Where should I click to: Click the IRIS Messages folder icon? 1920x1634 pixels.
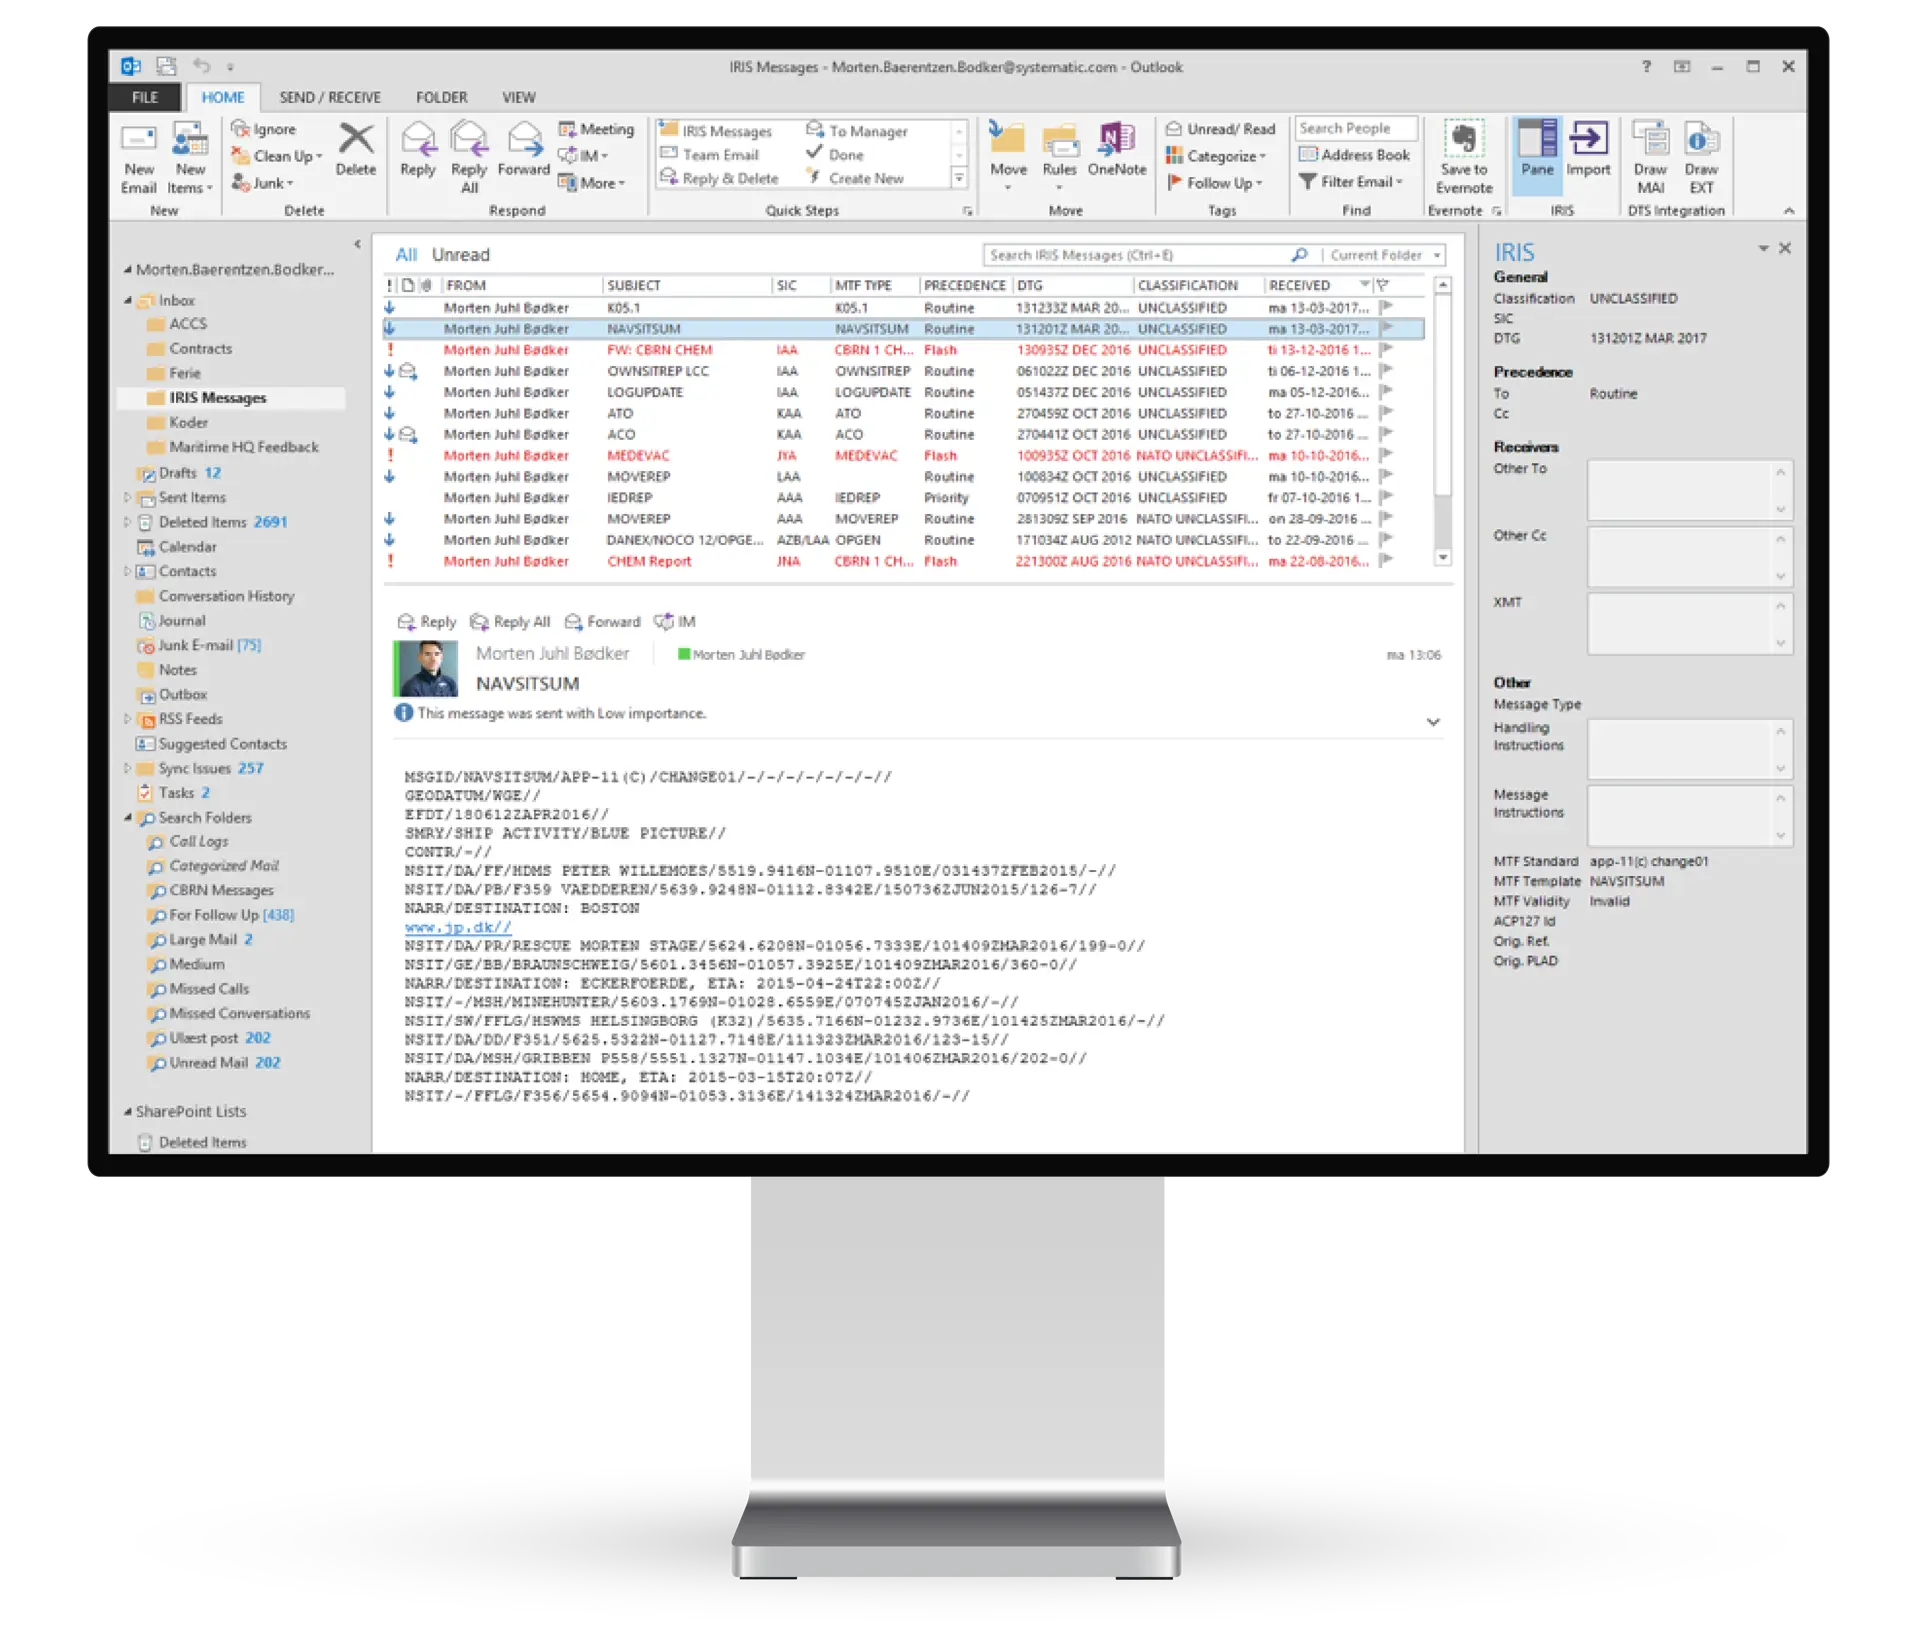(x=164, y=397)
